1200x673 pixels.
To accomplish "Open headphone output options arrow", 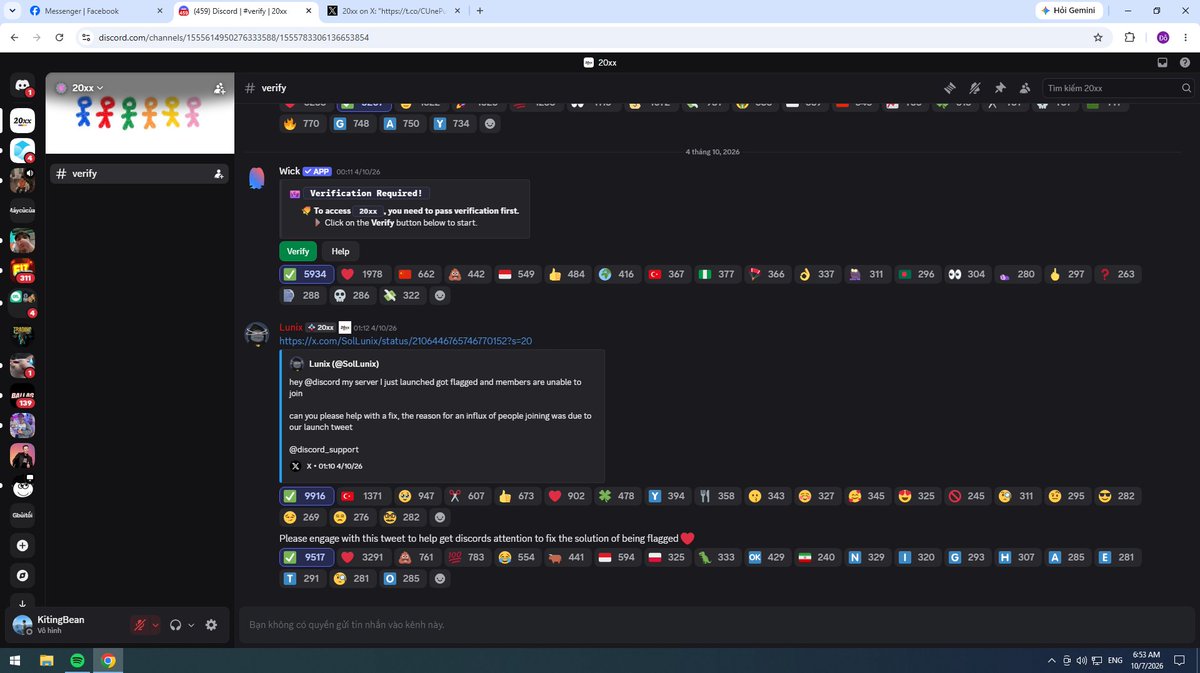I will [191, 625].
